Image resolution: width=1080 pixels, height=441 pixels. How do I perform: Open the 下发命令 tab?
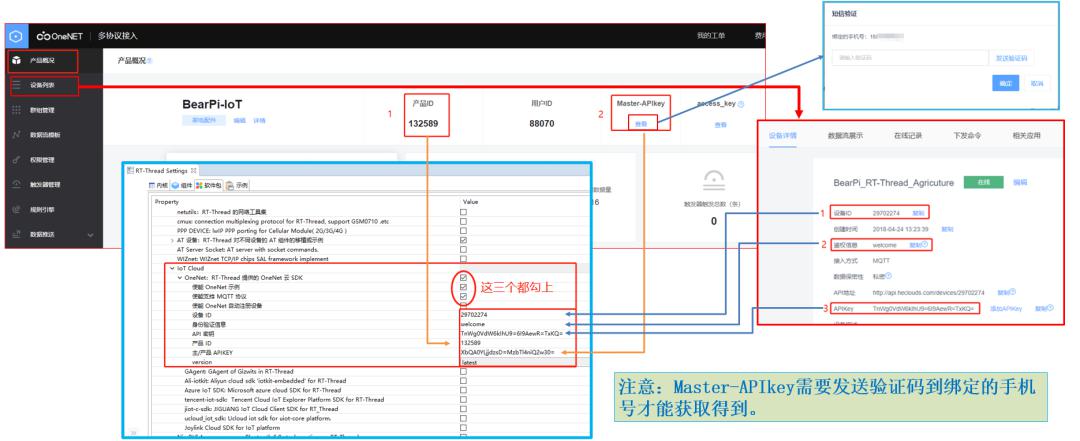coord(967,136)
